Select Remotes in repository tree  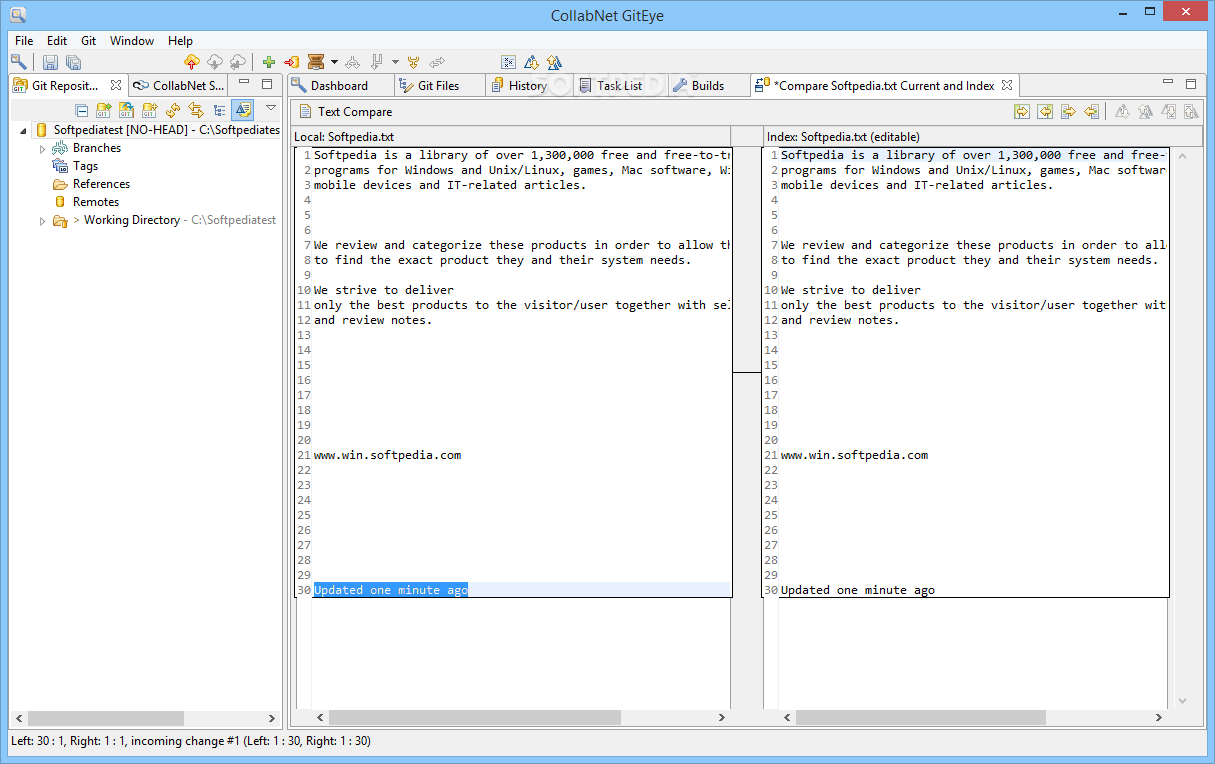pyautogui.click(x=96, y=202)
